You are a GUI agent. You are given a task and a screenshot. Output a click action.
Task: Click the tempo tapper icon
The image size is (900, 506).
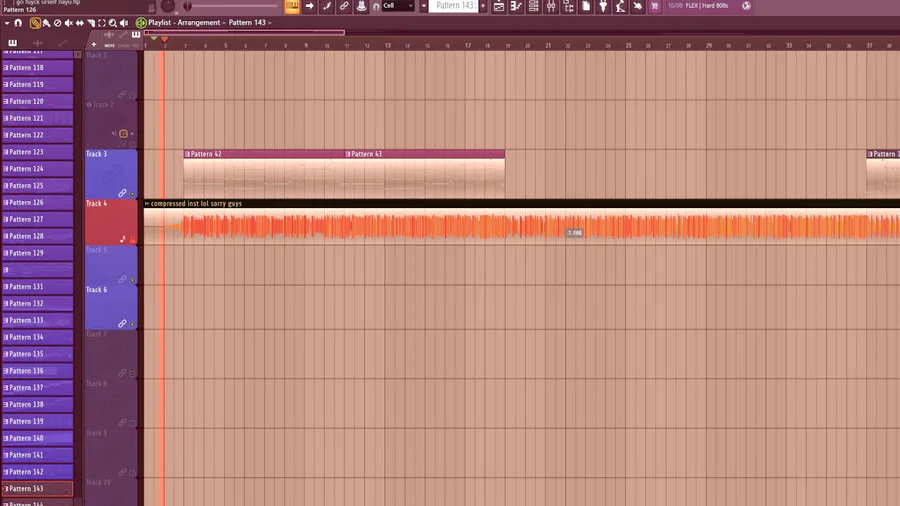620,6
